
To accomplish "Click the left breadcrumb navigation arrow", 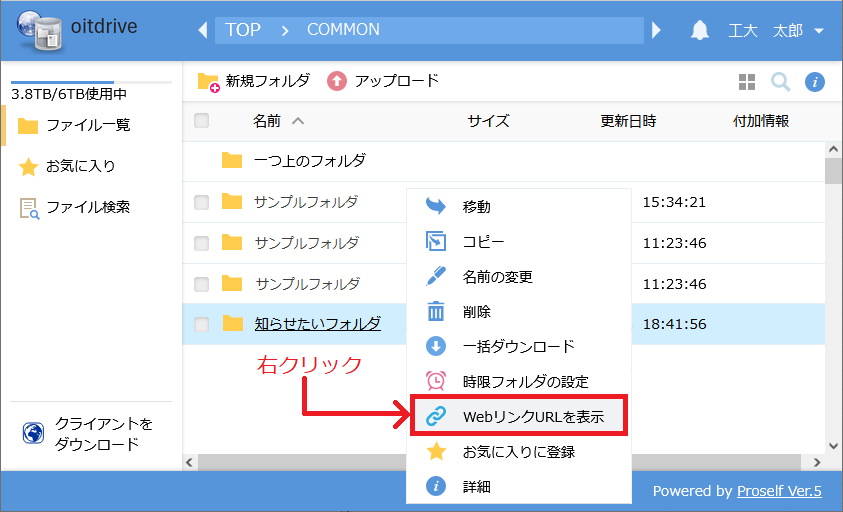I will (x=204, y=30).
